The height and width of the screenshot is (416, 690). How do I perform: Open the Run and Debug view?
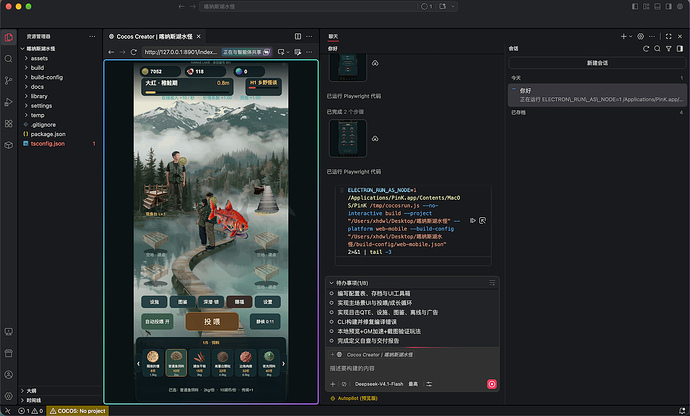pos(8,102)
